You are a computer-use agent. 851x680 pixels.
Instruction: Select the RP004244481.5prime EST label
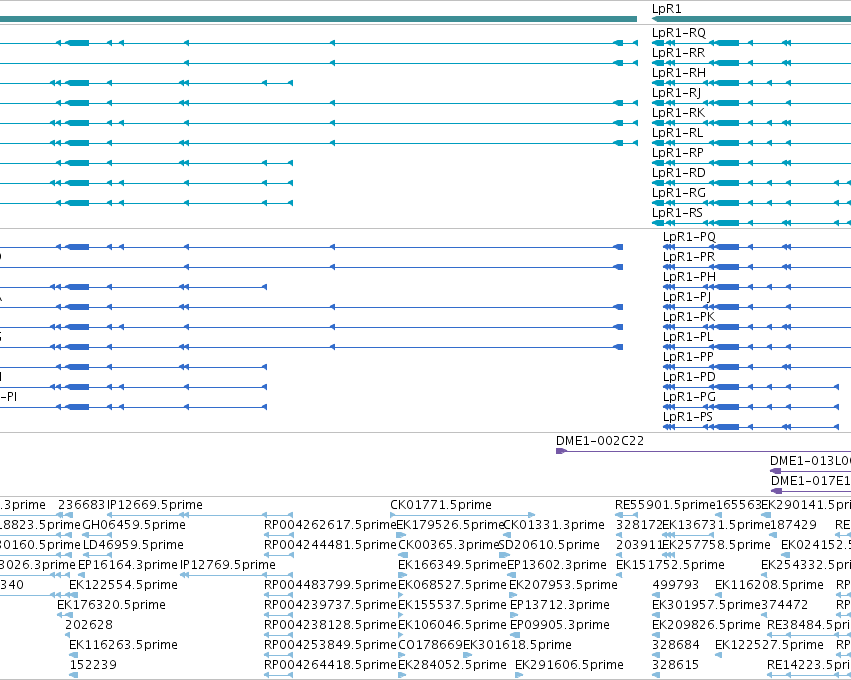click(x=330, y=545)
